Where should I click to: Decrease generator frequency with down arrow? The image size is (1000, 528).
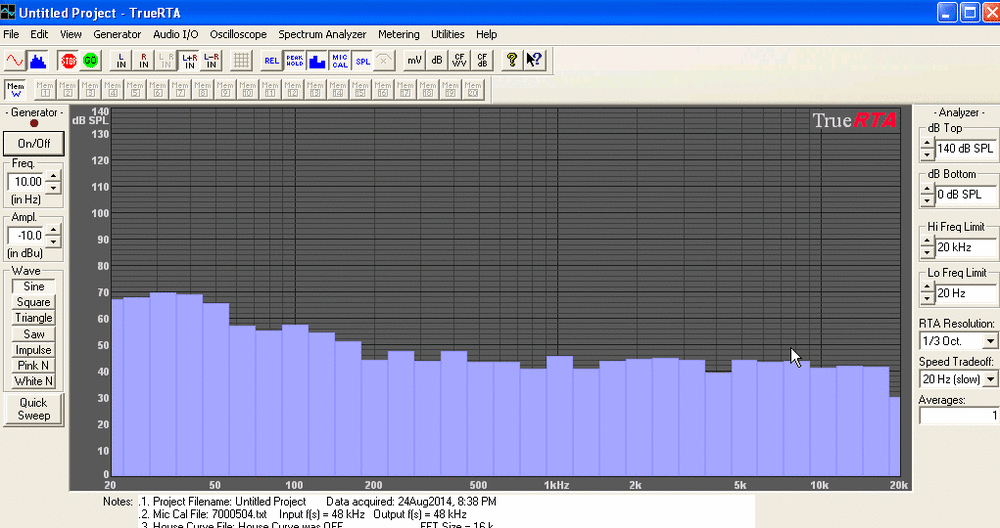54,187
